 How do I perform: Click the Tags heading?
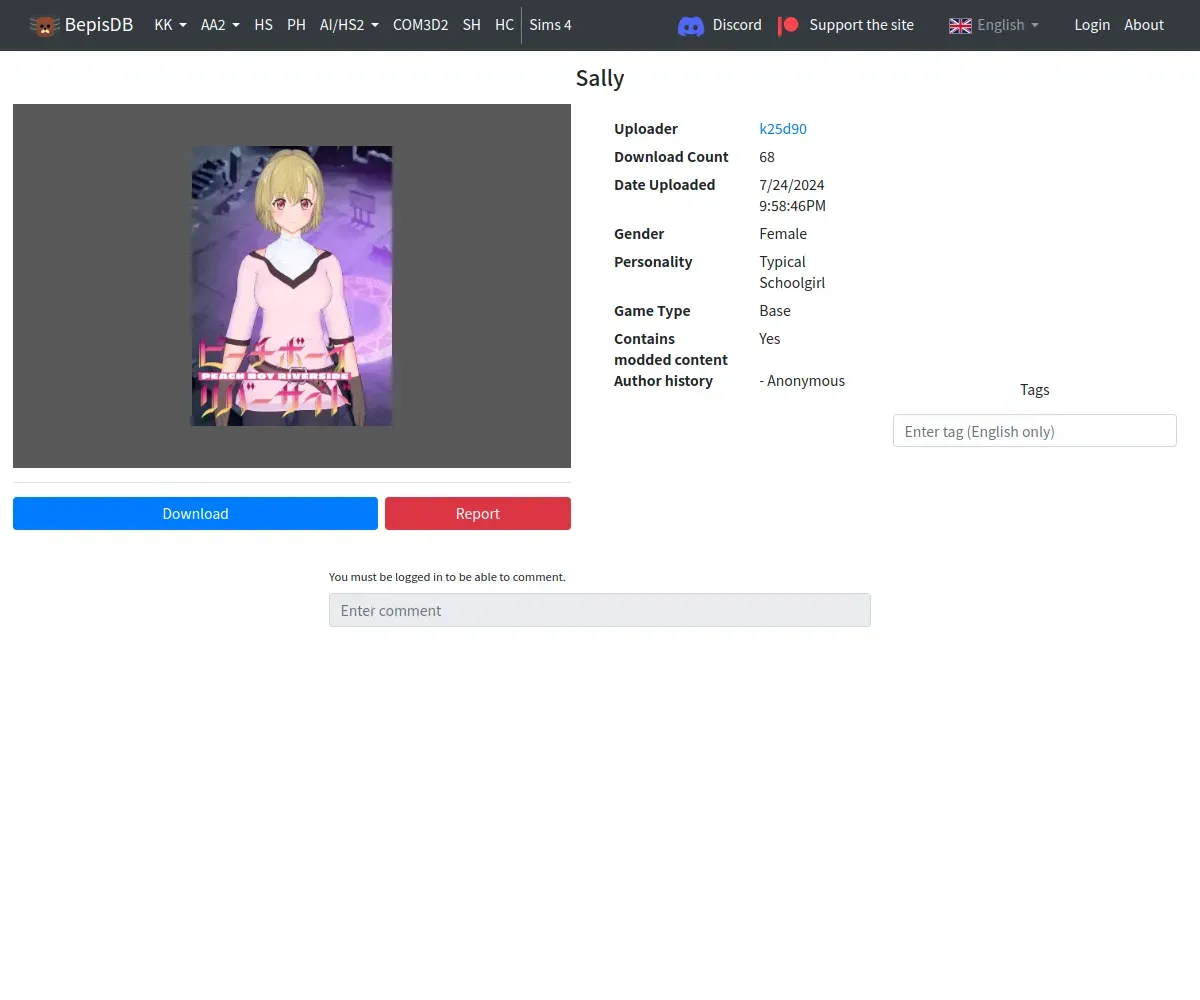point(1035,390)
